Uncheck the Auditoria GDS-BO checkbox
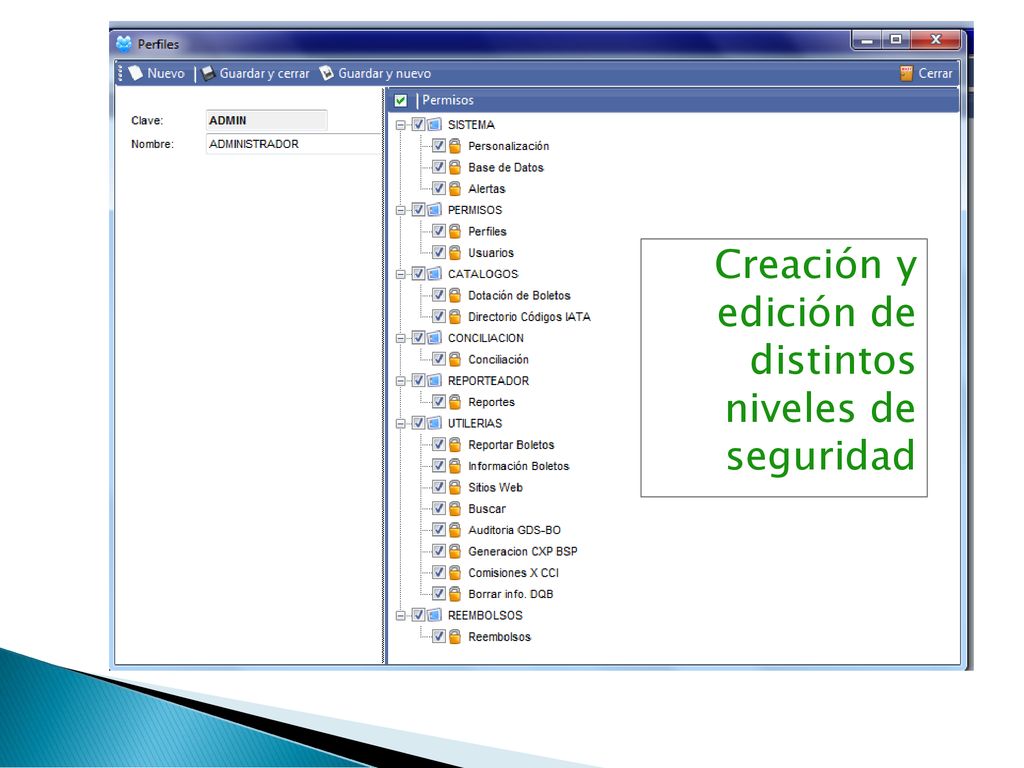The width and height of the screenshot is (1024, 768). pyautogui.click(x=439, y=530)
